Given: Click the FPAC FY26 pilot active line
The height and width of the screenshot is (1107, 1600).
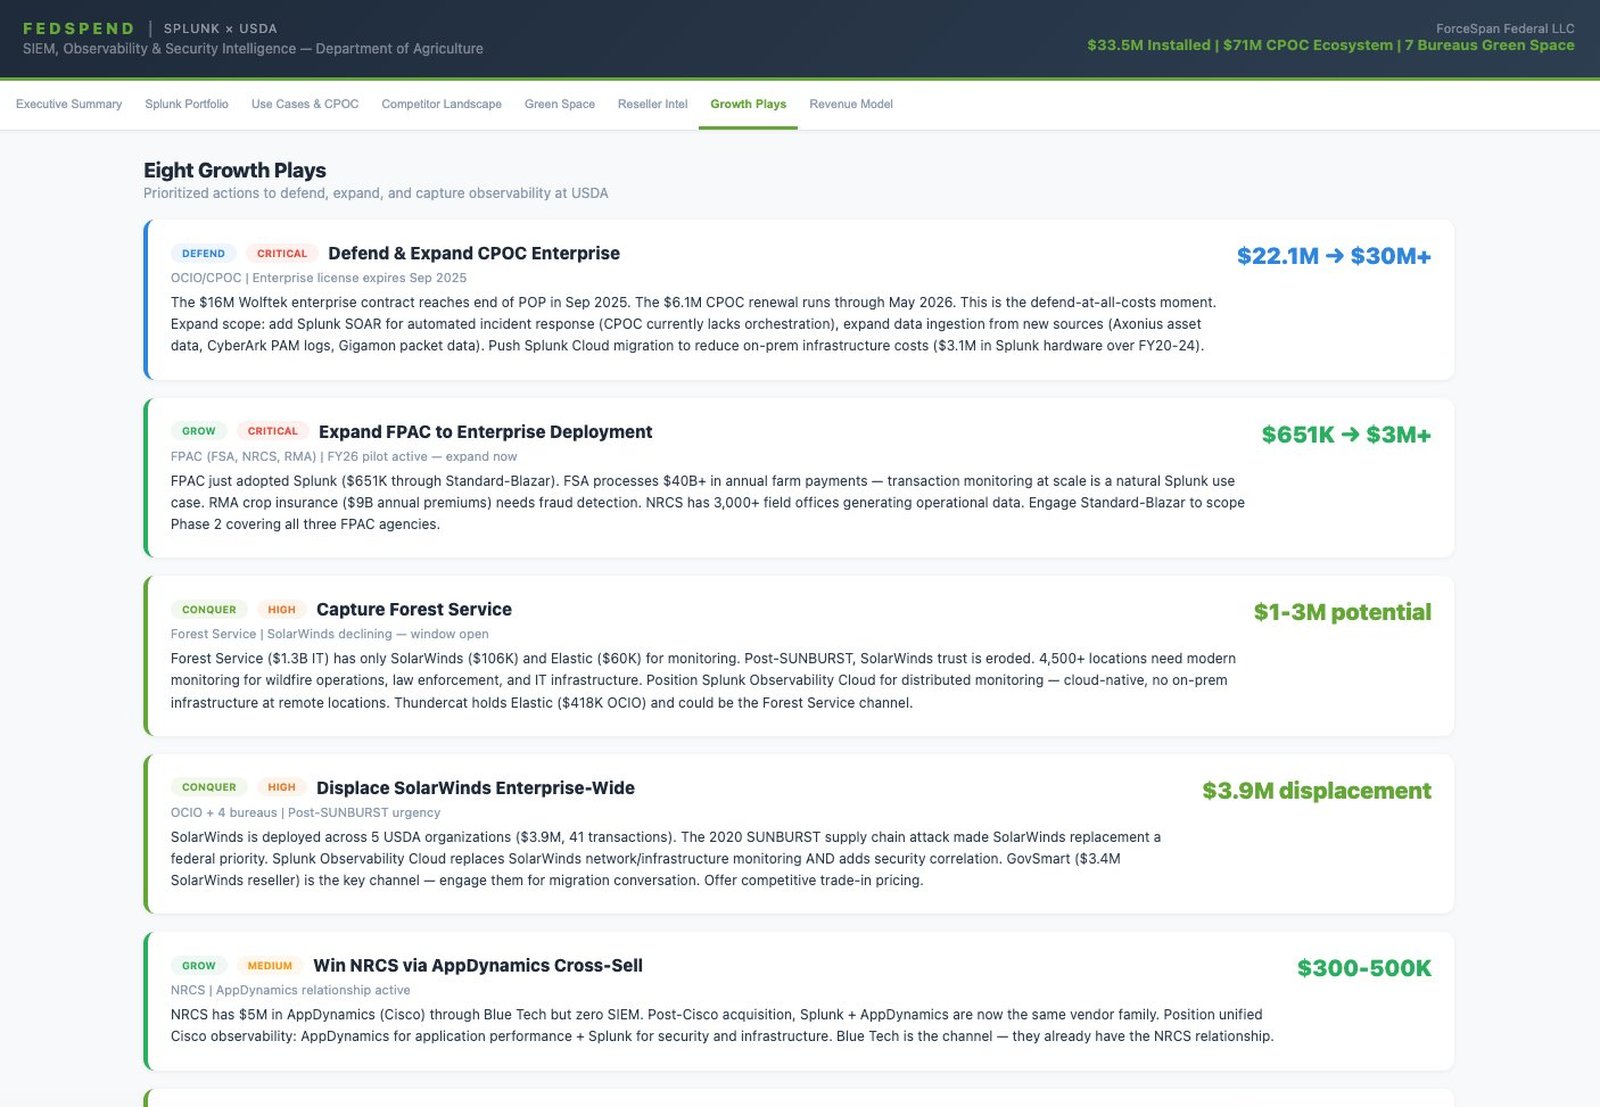Looking at the screenshot, I should pos(344,457).
